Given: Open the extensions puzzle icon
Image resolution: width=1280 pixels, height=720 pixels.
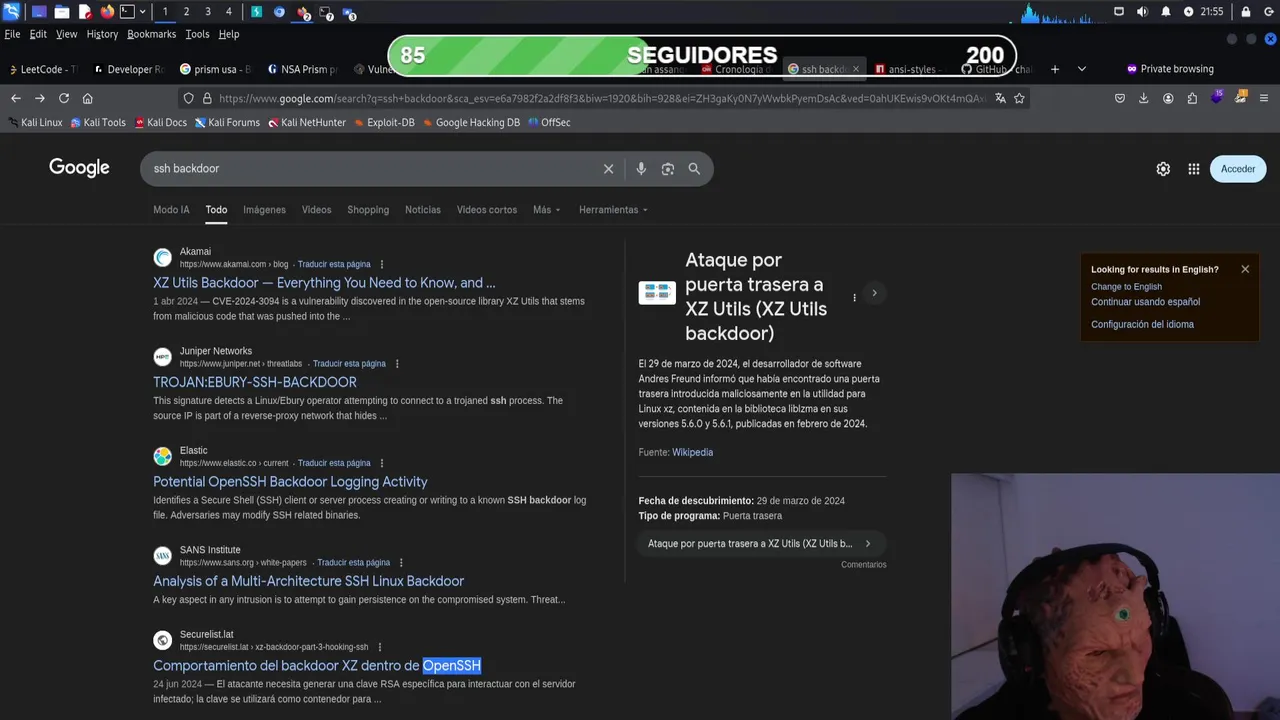Looking at the screenshot, I should pyautogui.click(x=1192, y=98).
